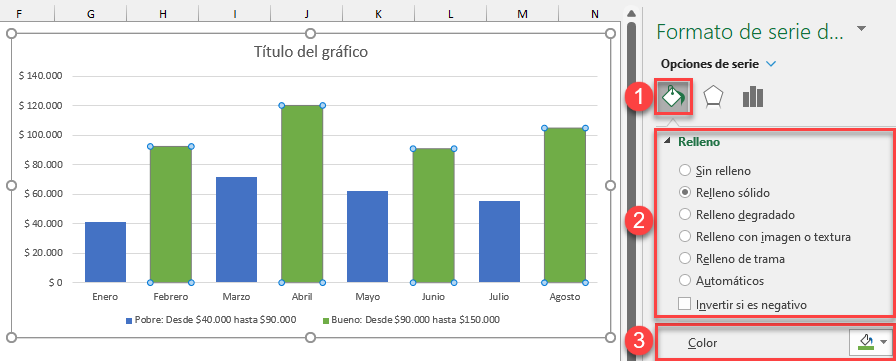Click the scrollbar up arrow
The image size is (896, 361).
coord(631,14)
